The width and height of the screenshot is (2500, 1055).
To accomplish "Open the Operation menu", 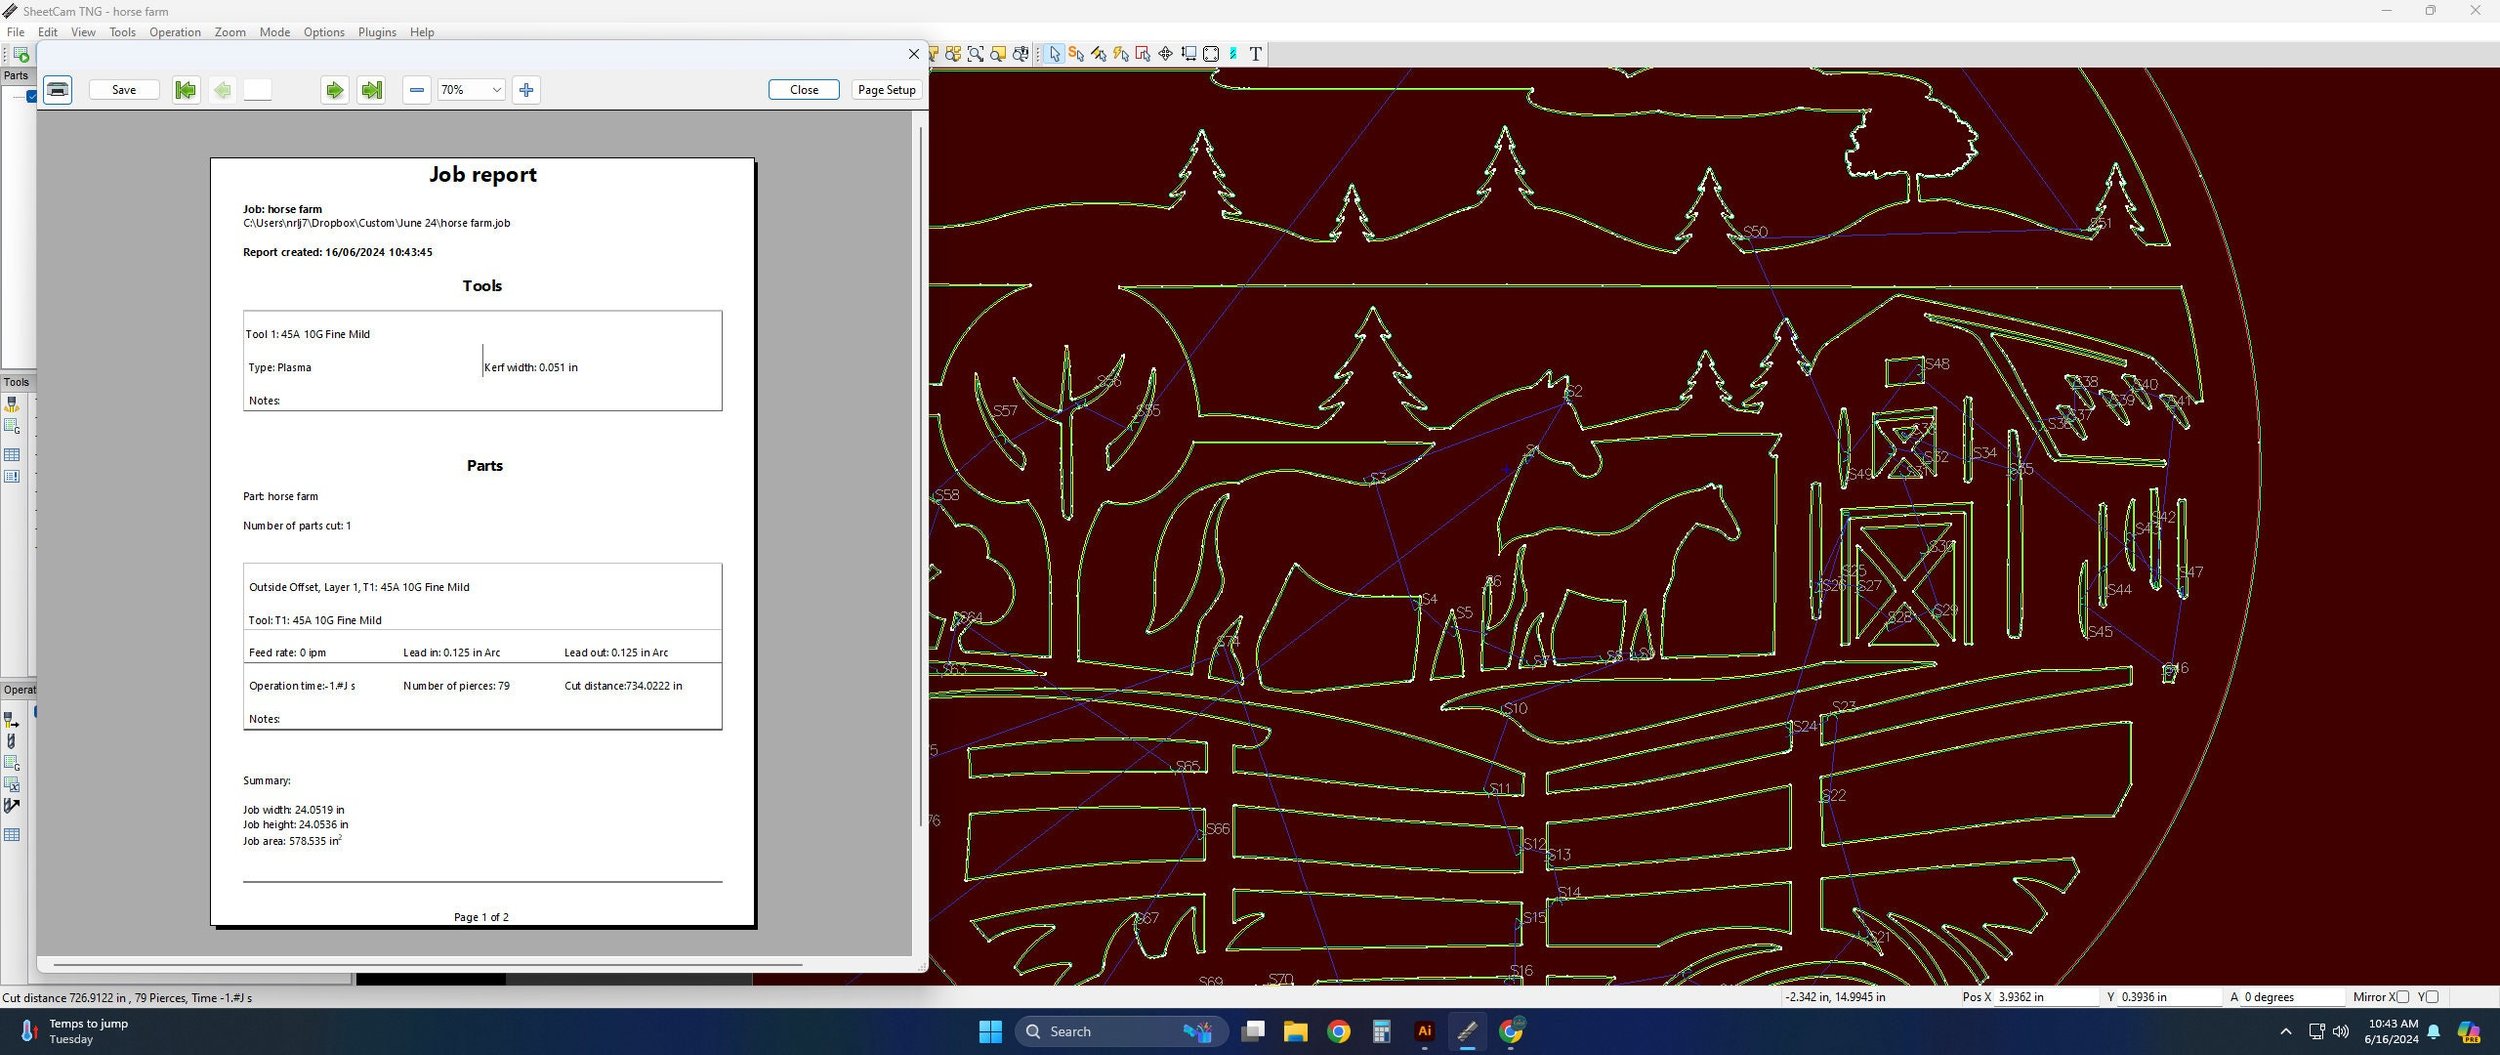I will 175,32.
